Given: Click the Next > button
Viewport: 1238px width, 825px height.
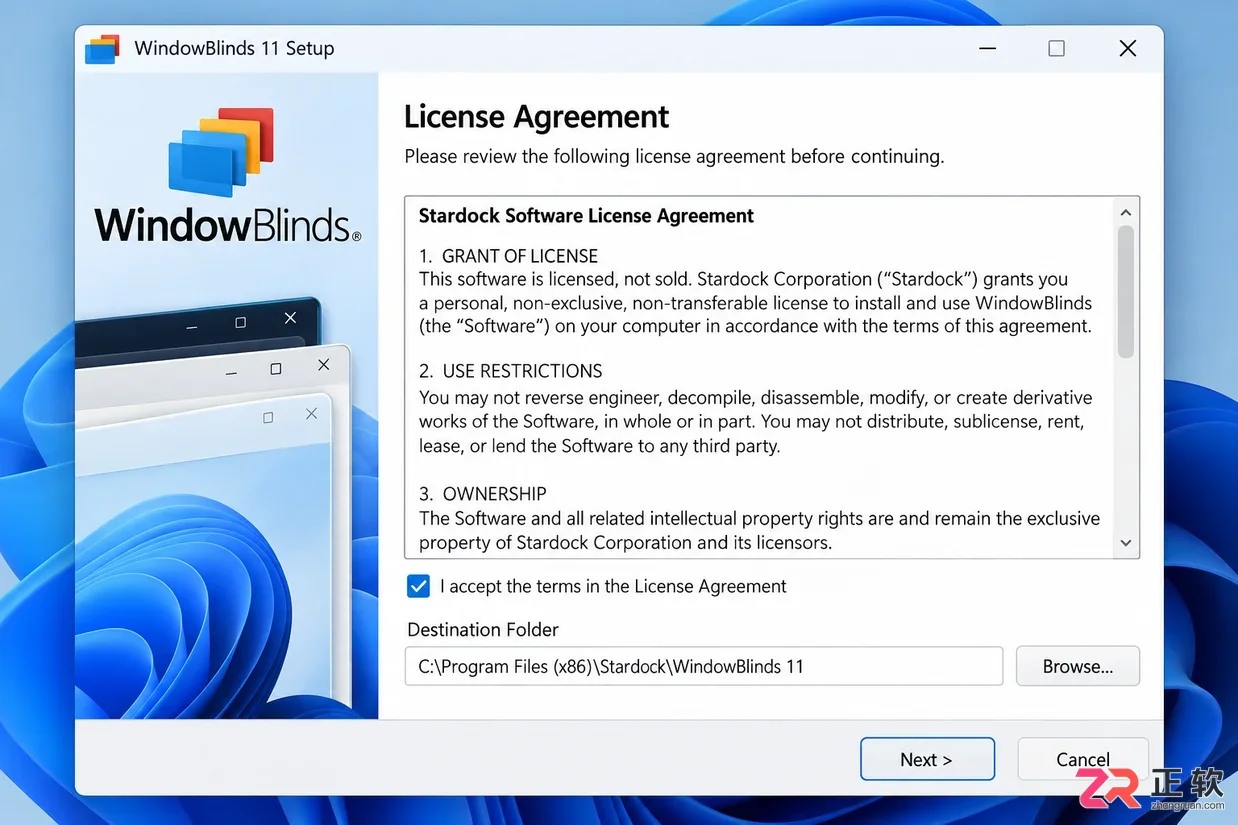Looking at the screenshot, I should (x=927, y=759).
